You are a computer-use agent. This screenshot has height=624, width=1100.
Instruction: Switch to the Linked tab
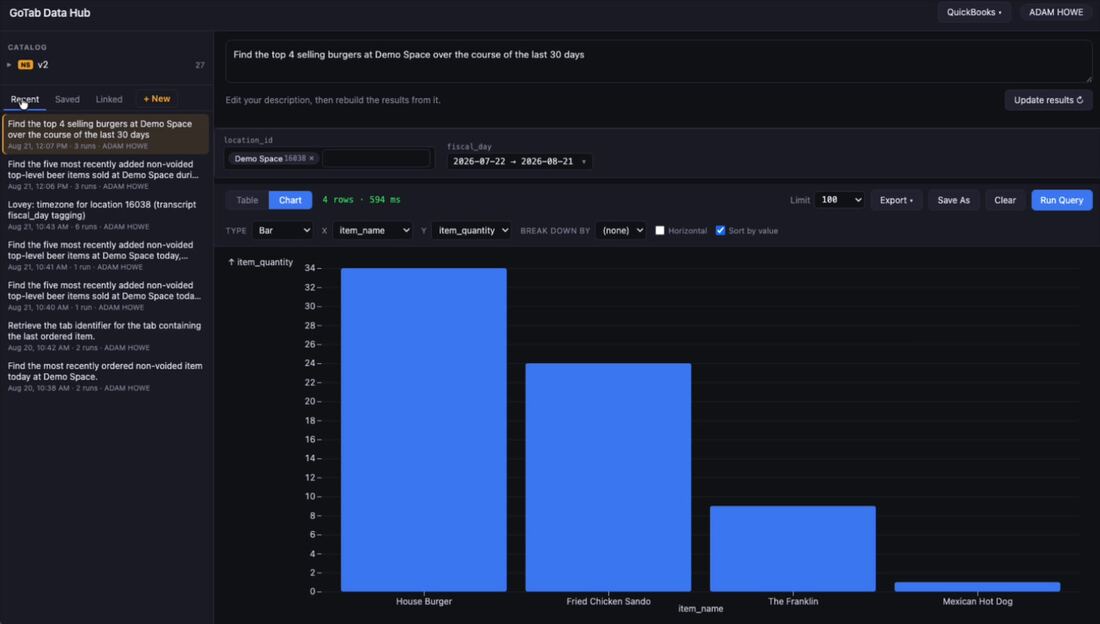point(109,100)
